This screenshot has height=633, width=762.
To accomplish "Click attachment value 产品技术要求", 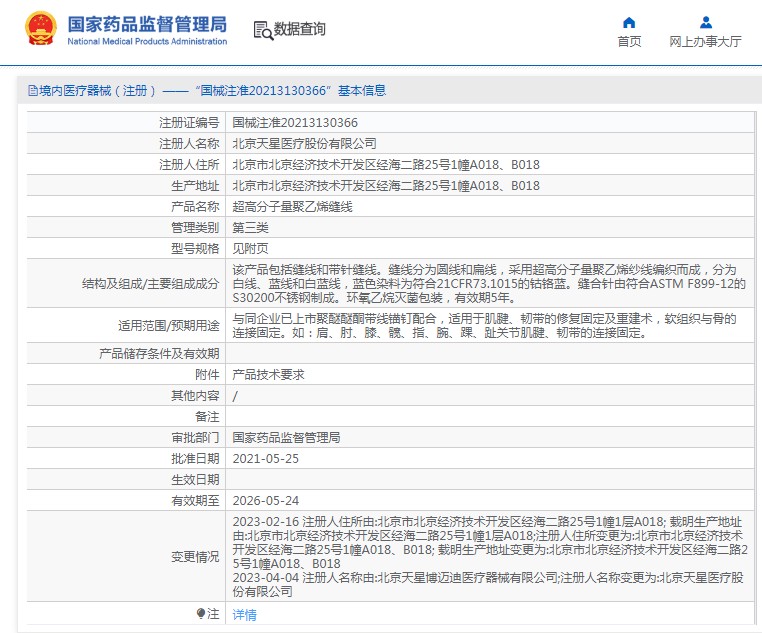I will coord(268,375).
